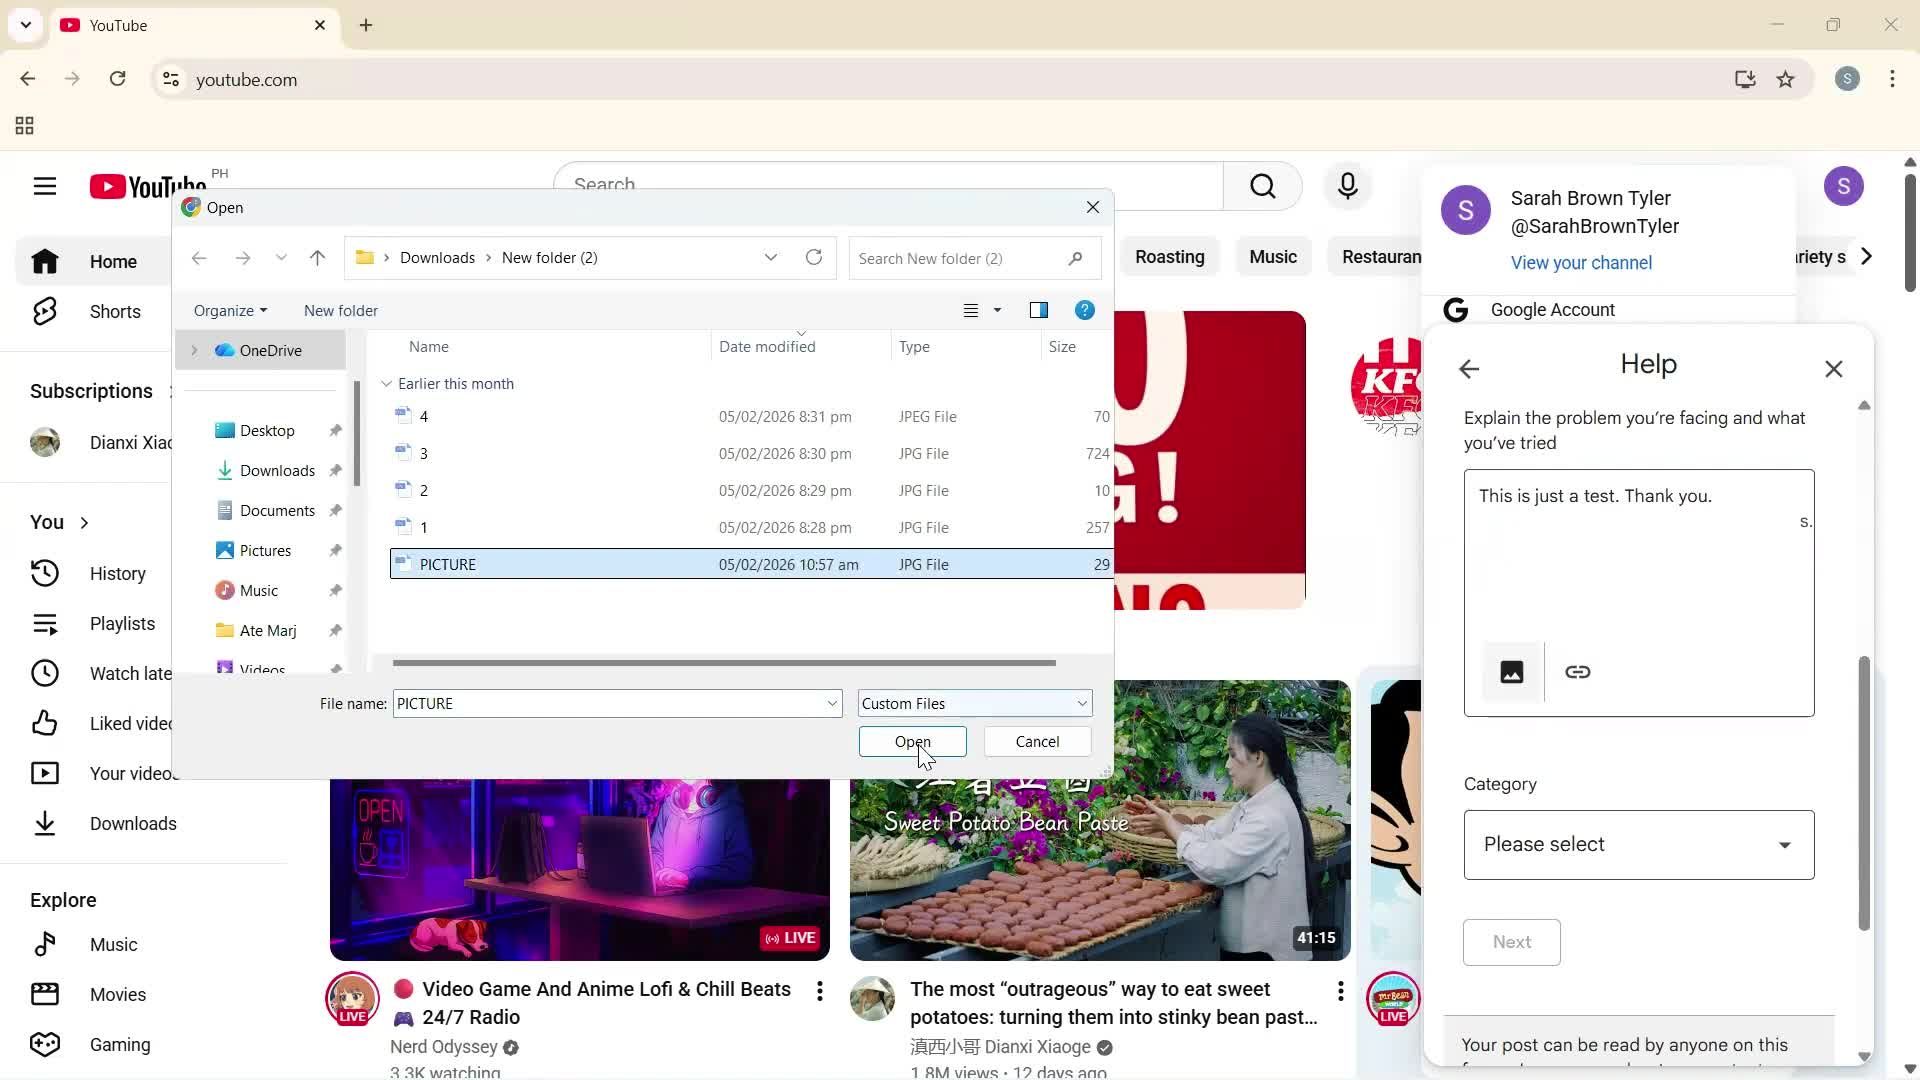Bookmark youtube.com with the star icon
This screenshot has height=1080, width=1920.
1786,79
